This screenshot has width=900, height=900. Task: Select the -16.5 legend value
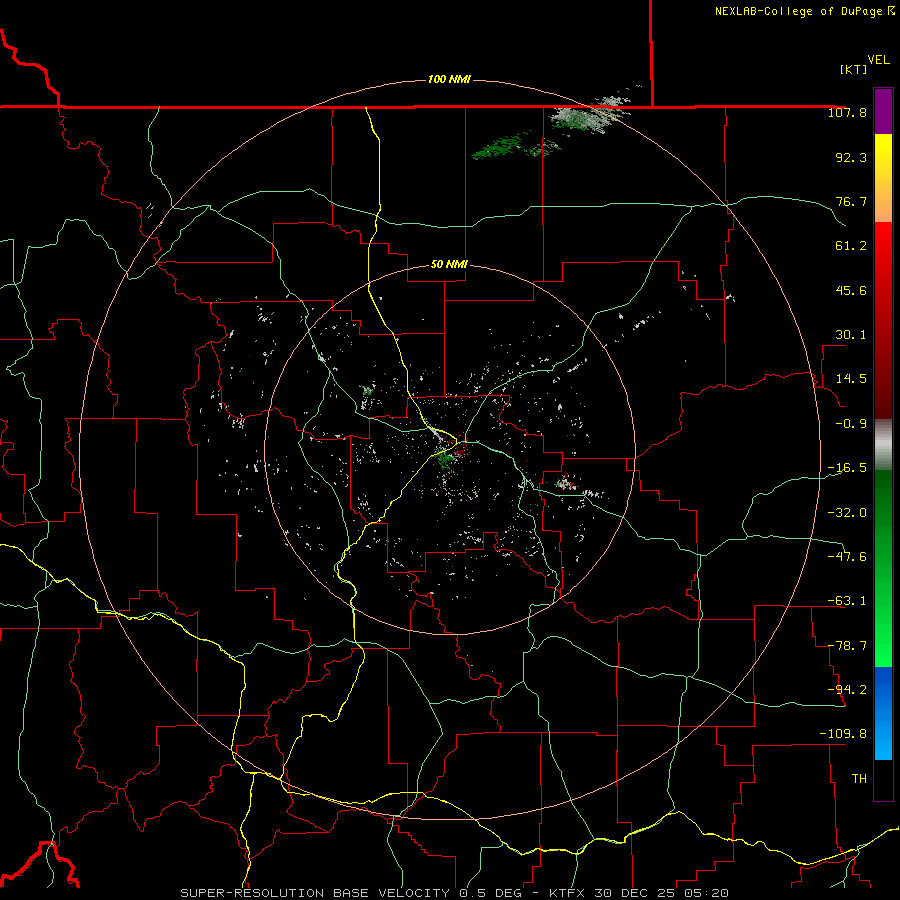coord(847,468)
